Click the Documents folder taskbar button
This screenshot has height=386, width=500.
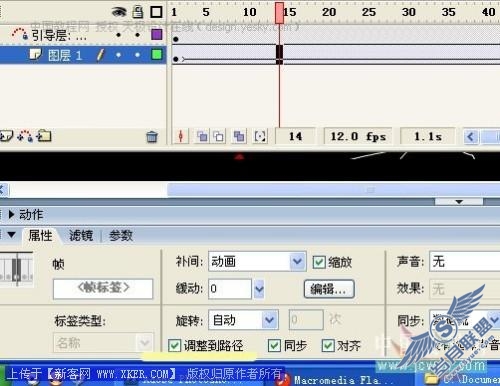[463, 379]
